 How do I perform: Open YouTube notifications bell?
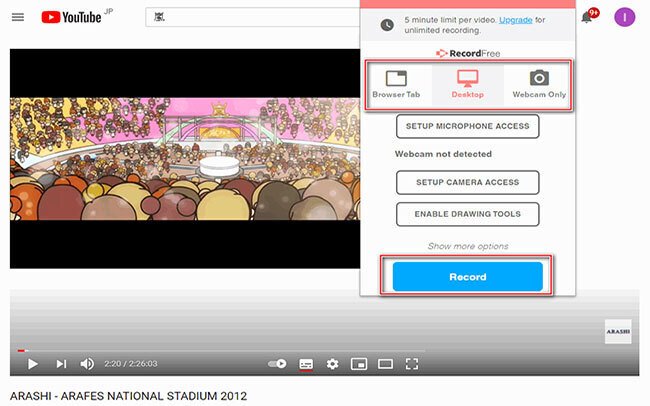[x=587, y=17]
